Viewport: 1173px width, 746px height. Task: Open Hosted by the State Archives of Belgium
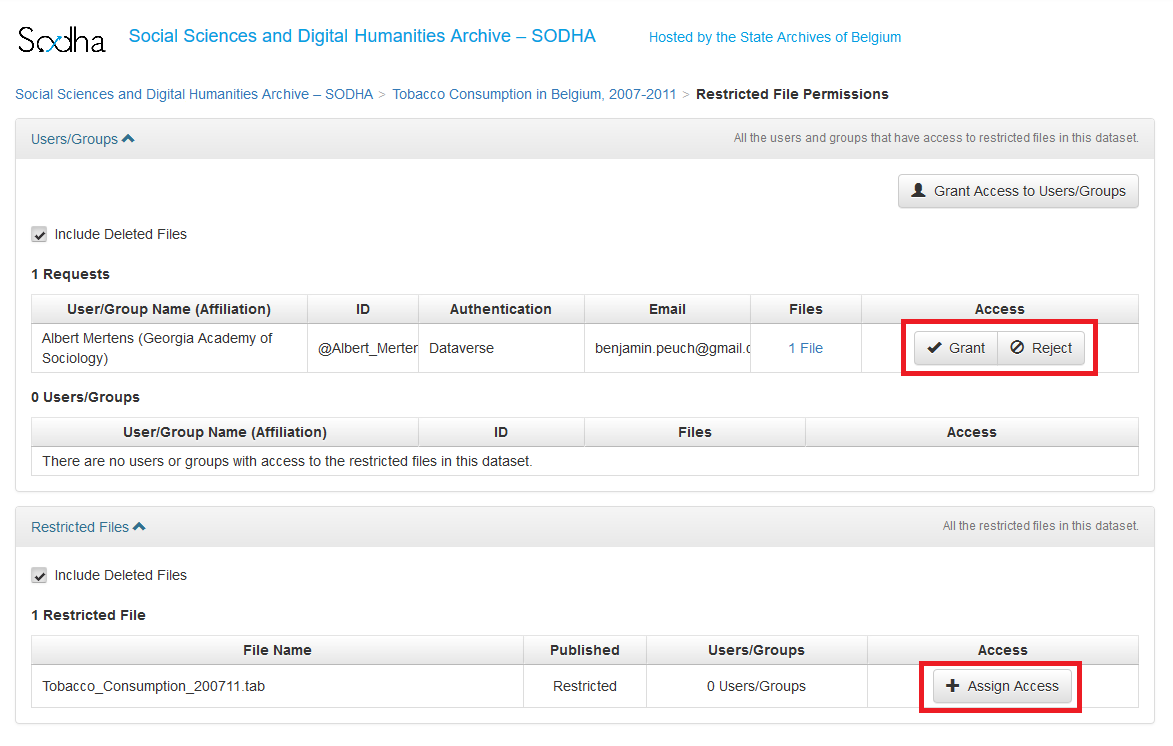tap(774, 37)
